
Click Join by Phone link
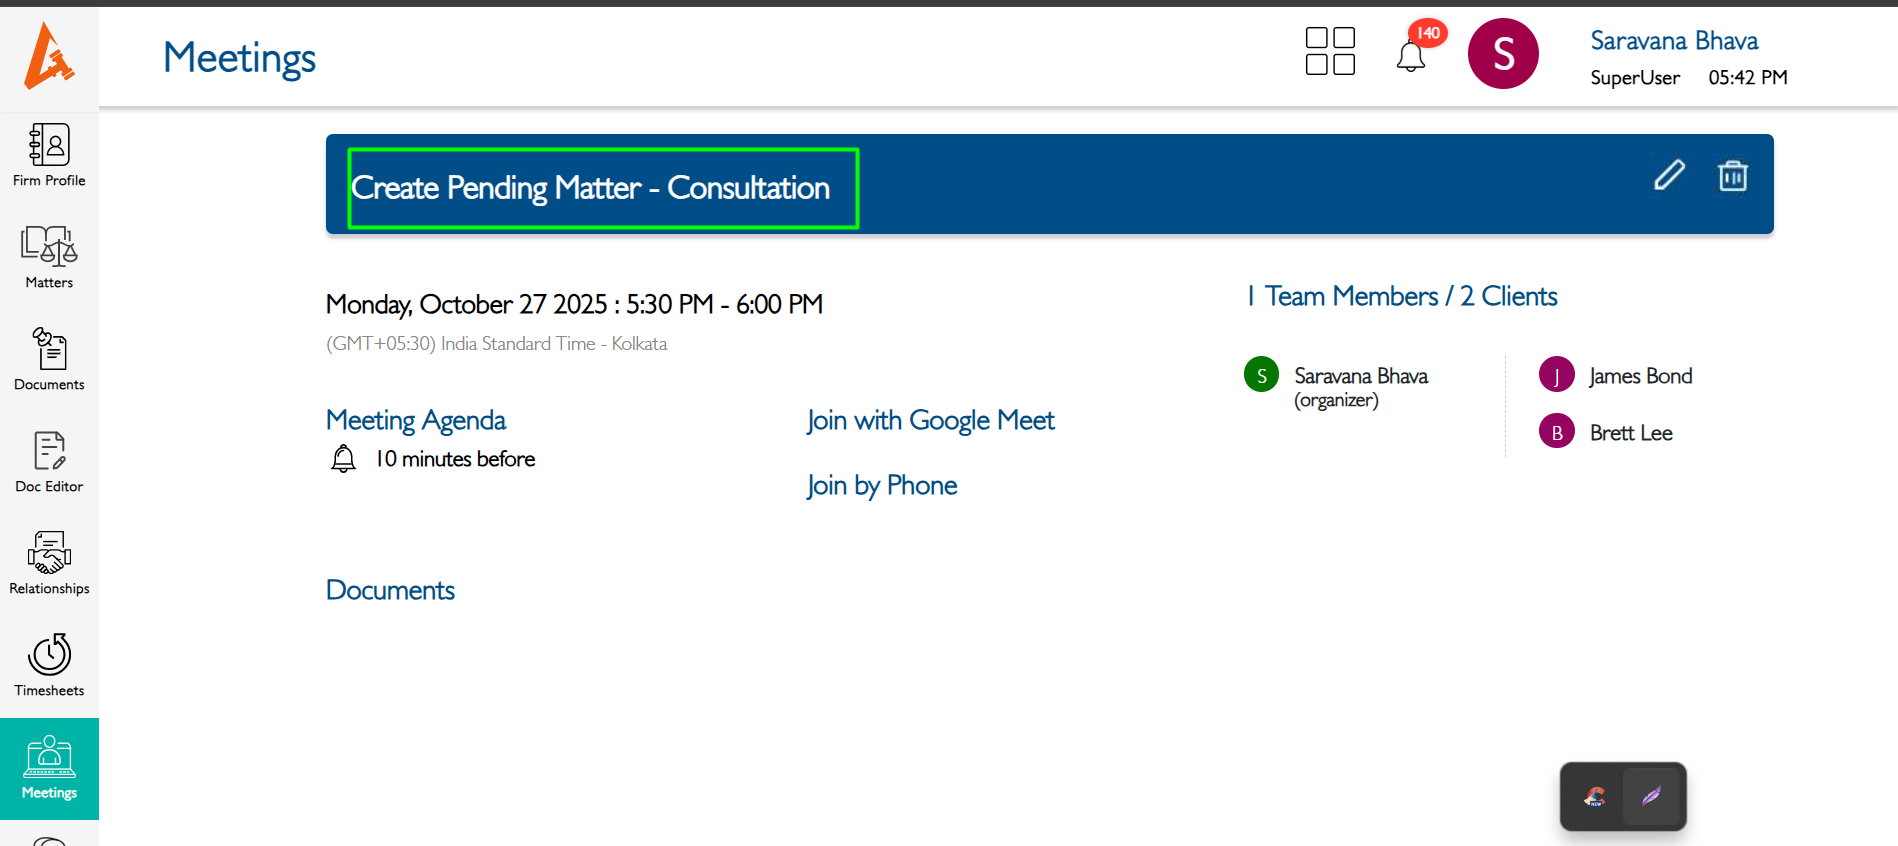point(882,485)
